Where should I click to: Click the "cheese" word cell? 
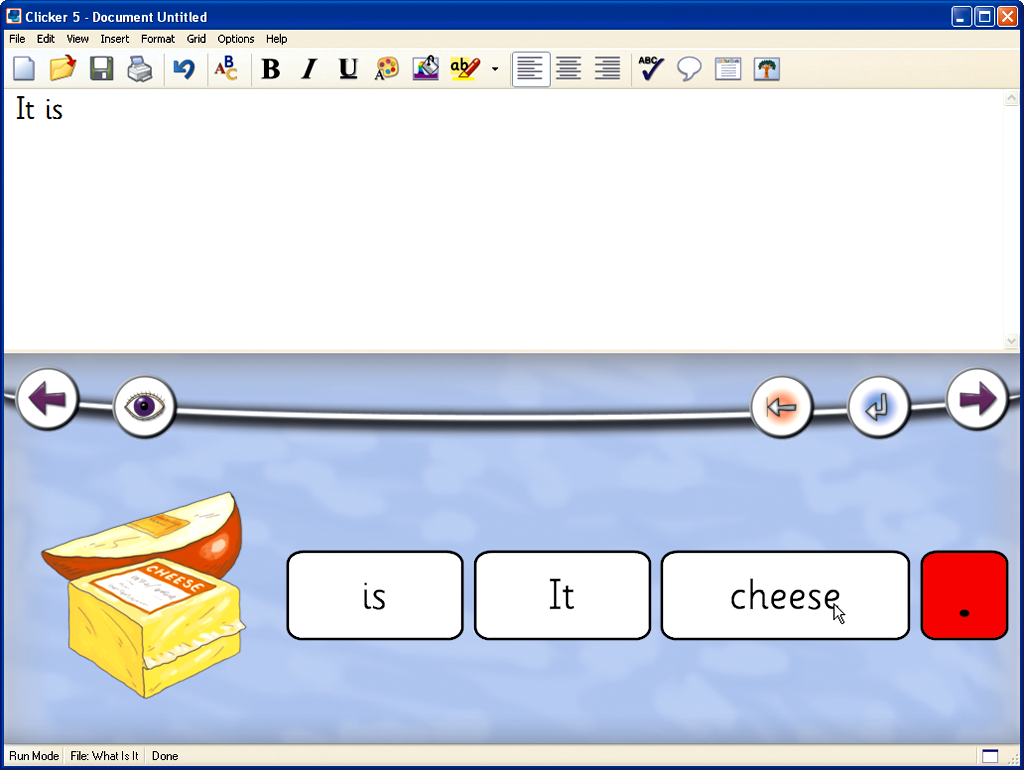click(x=785, y=595)
